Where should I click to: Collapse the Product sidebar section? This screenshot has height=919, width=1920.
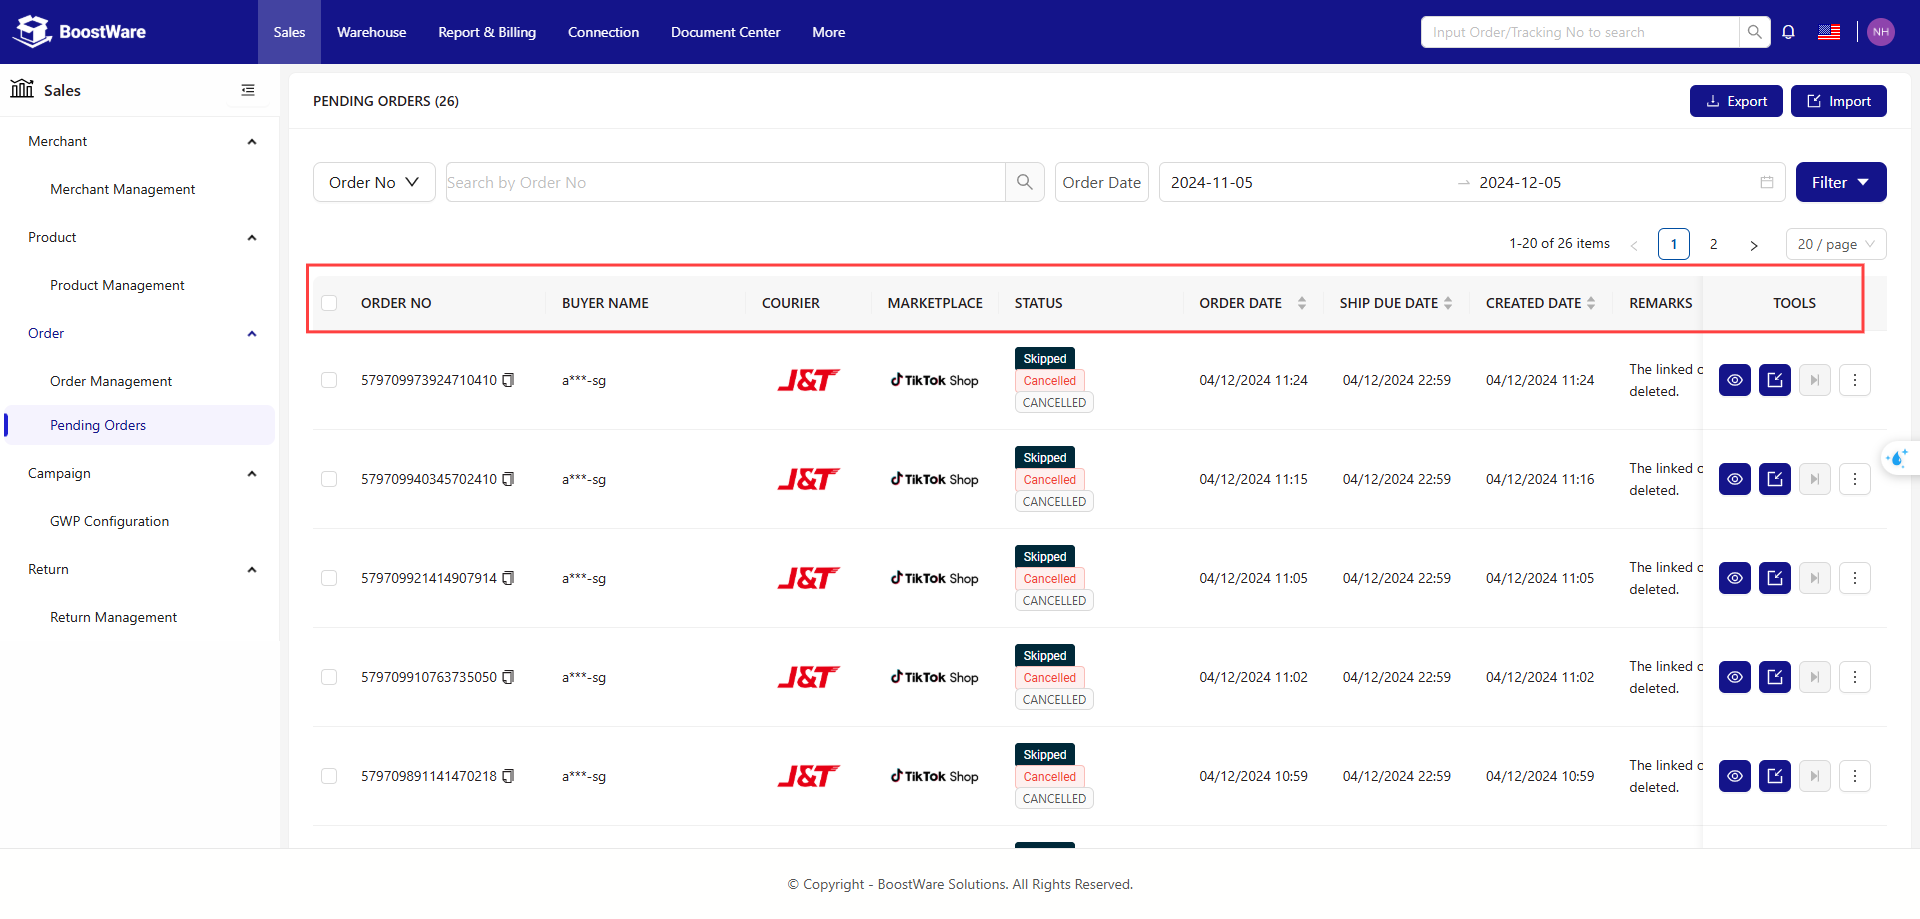(252, 237)
